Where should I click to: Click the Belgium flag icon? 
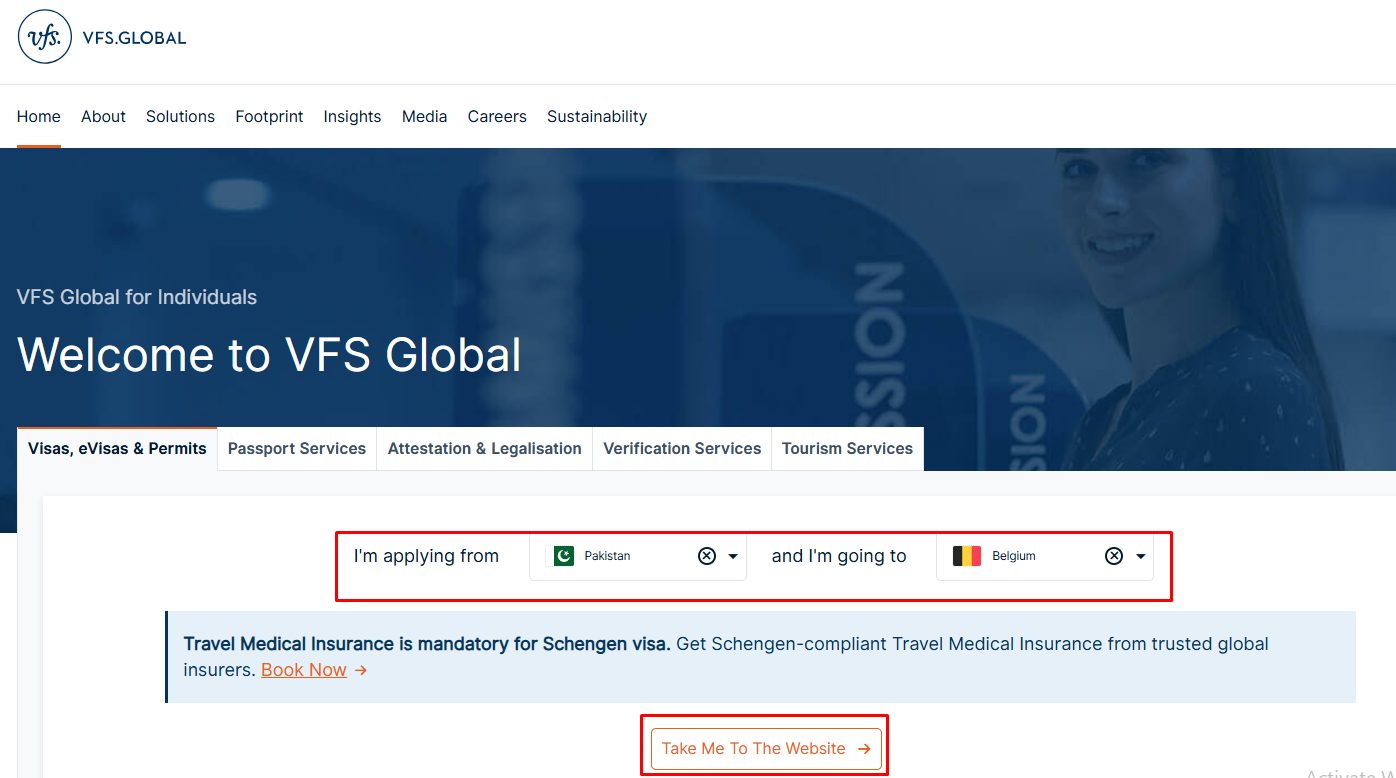(967, 556)
